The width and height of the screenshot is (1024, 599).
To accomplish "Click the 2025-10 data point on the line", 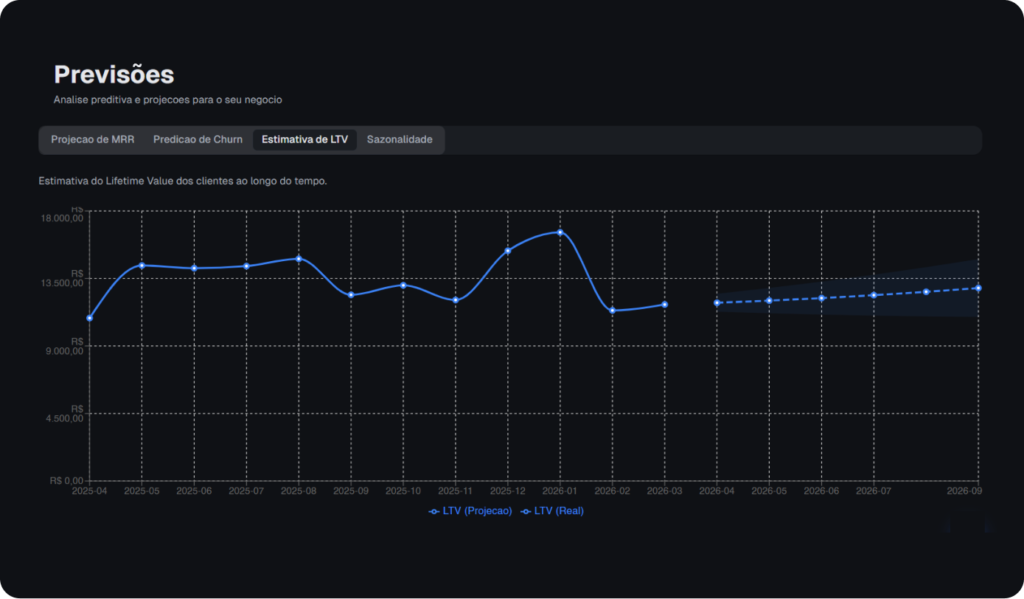I will pyautogui.click(x=403, y=285).
